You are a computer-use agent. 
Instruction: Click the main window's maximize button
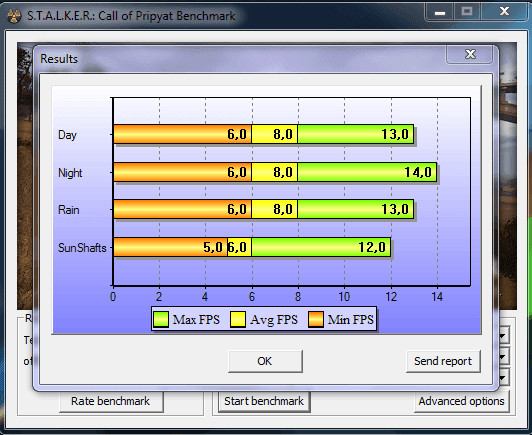(467, 12)
